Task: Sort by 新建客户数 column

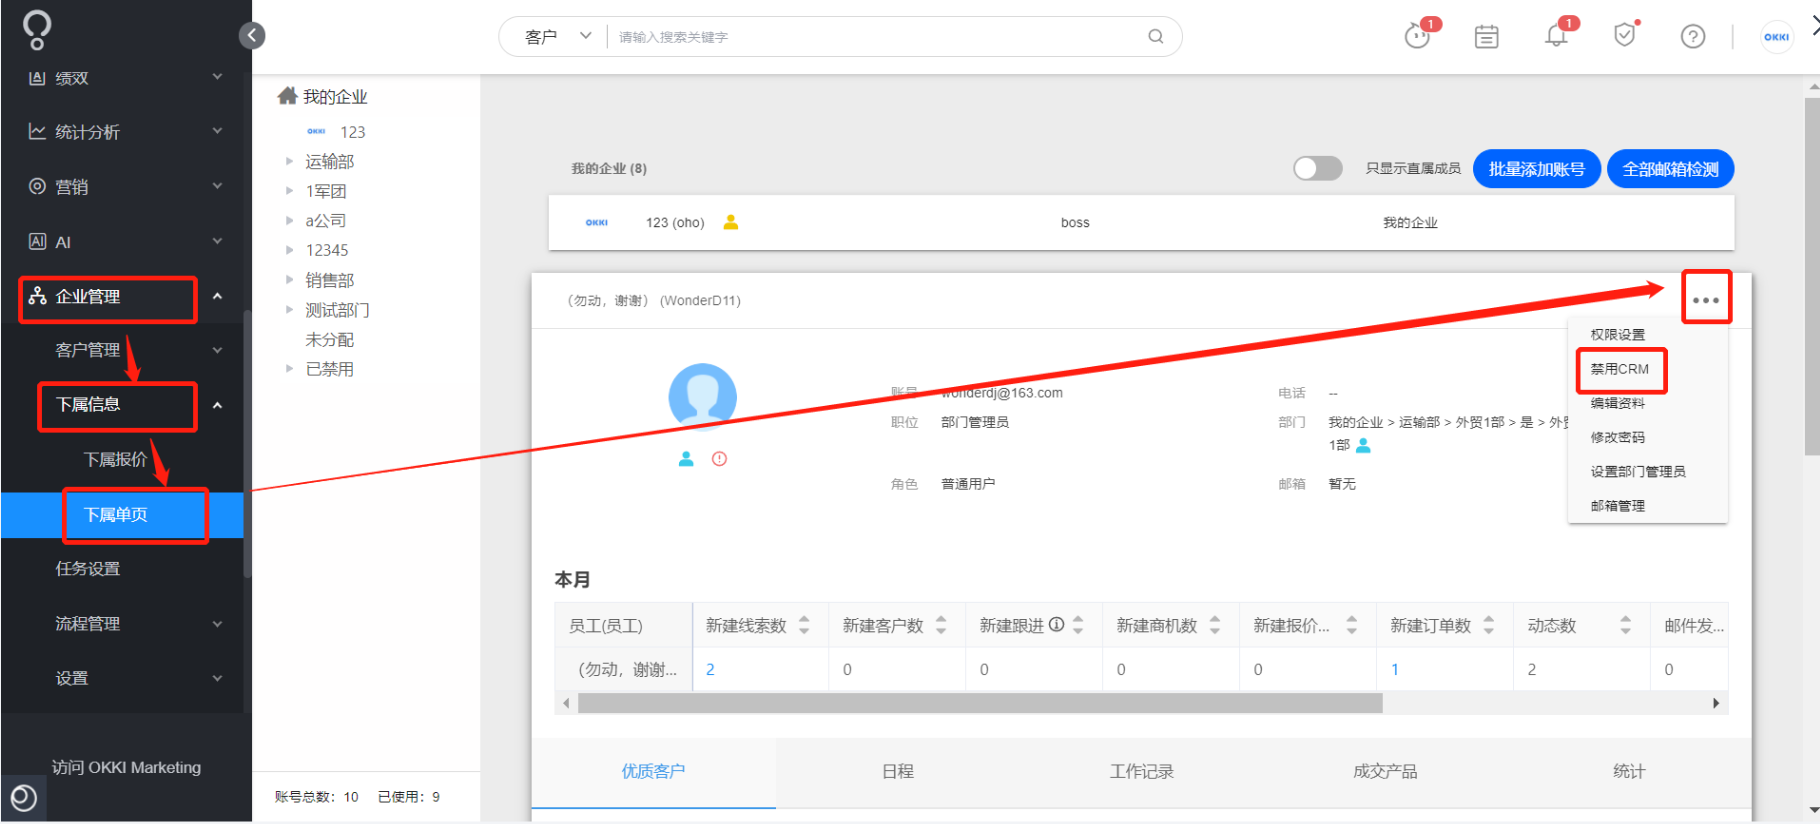Action: [x=941, y=625]
